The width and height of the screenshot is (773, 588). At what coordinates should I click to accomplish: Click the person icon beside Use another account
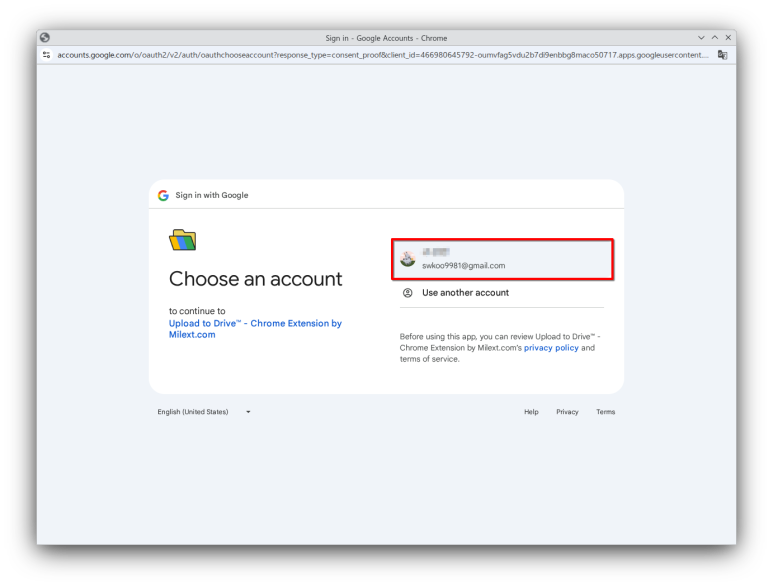tap(408, 293)
